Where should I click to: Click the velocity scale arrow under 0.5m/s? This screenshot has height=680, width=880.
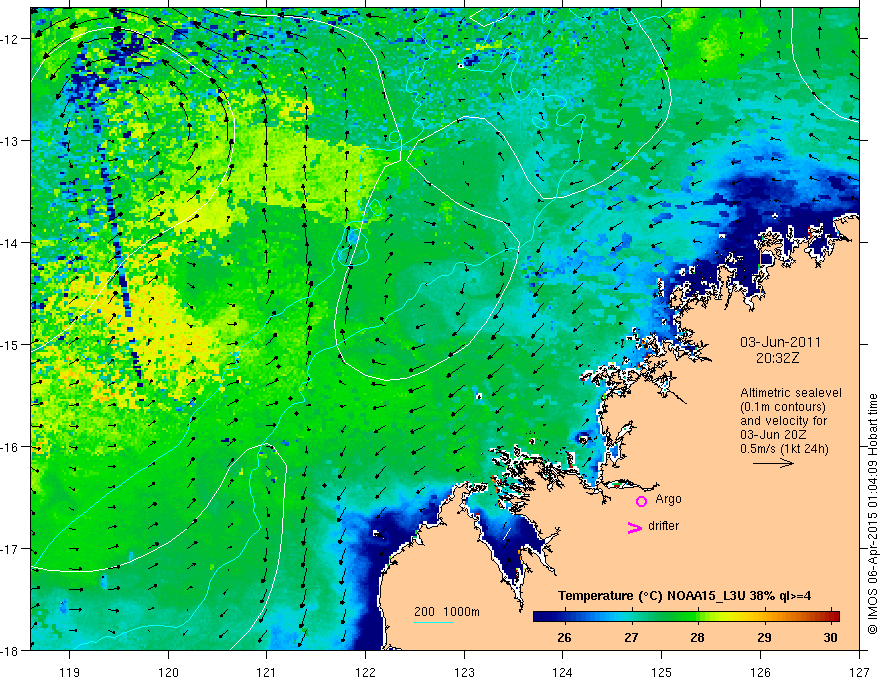pos(773,463)
